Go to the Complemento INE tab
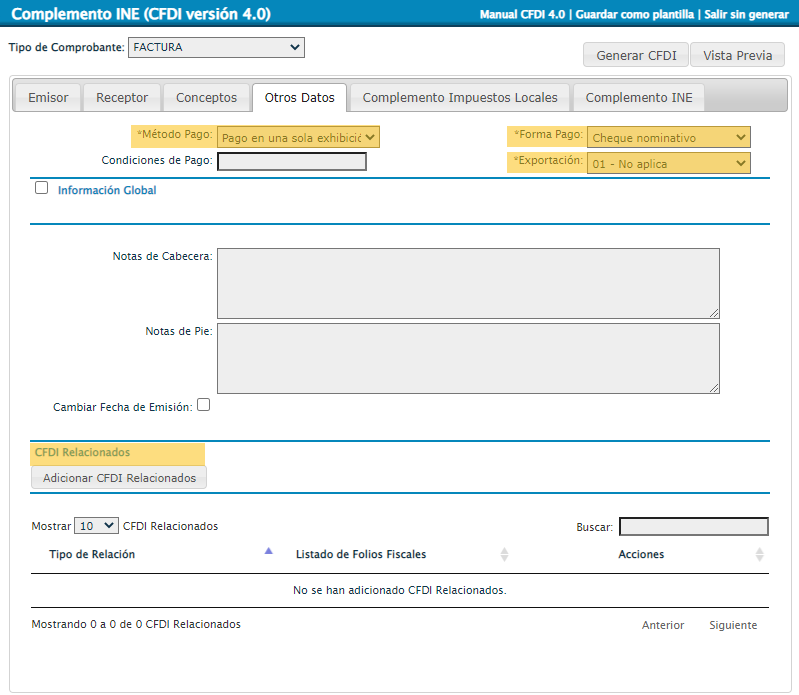The image size is (799, 695). [x=639, y=97]
